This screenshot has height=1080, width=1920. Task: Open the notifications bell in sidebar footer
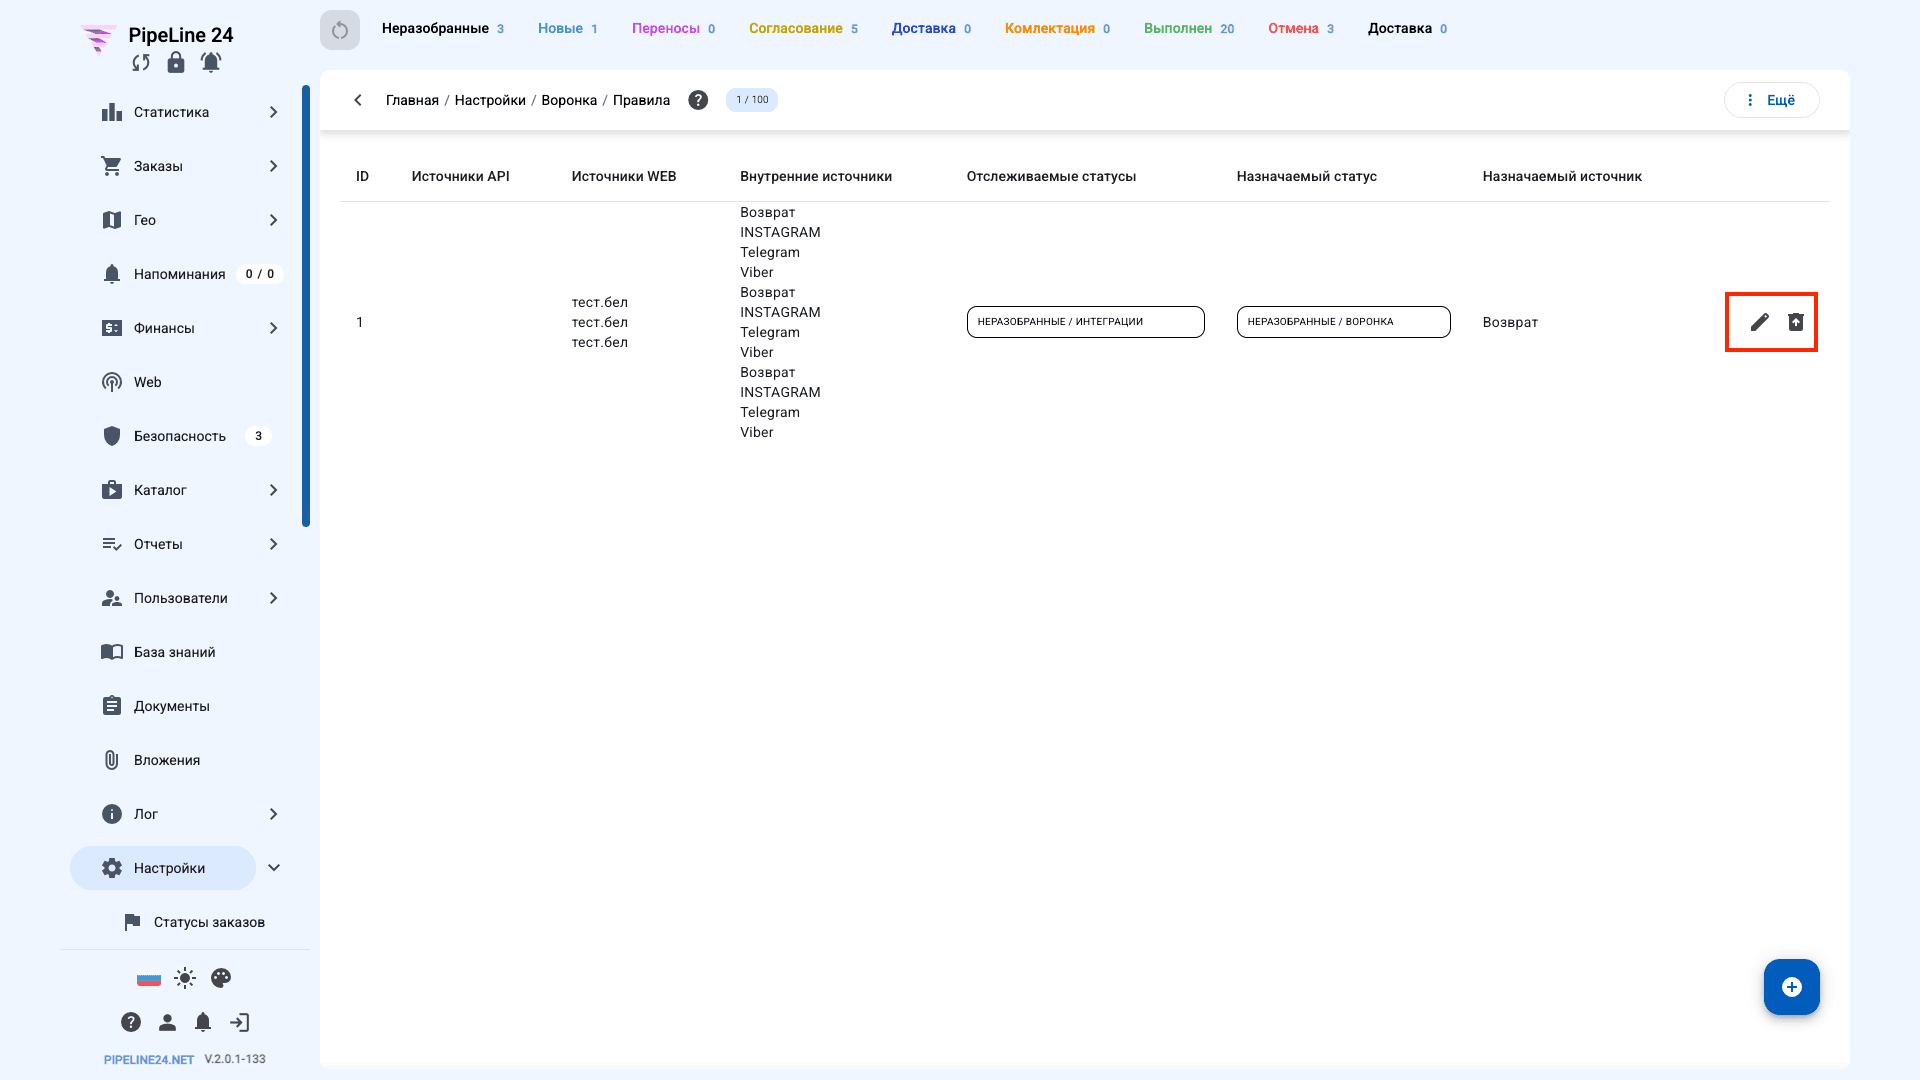pos(203,1022)
